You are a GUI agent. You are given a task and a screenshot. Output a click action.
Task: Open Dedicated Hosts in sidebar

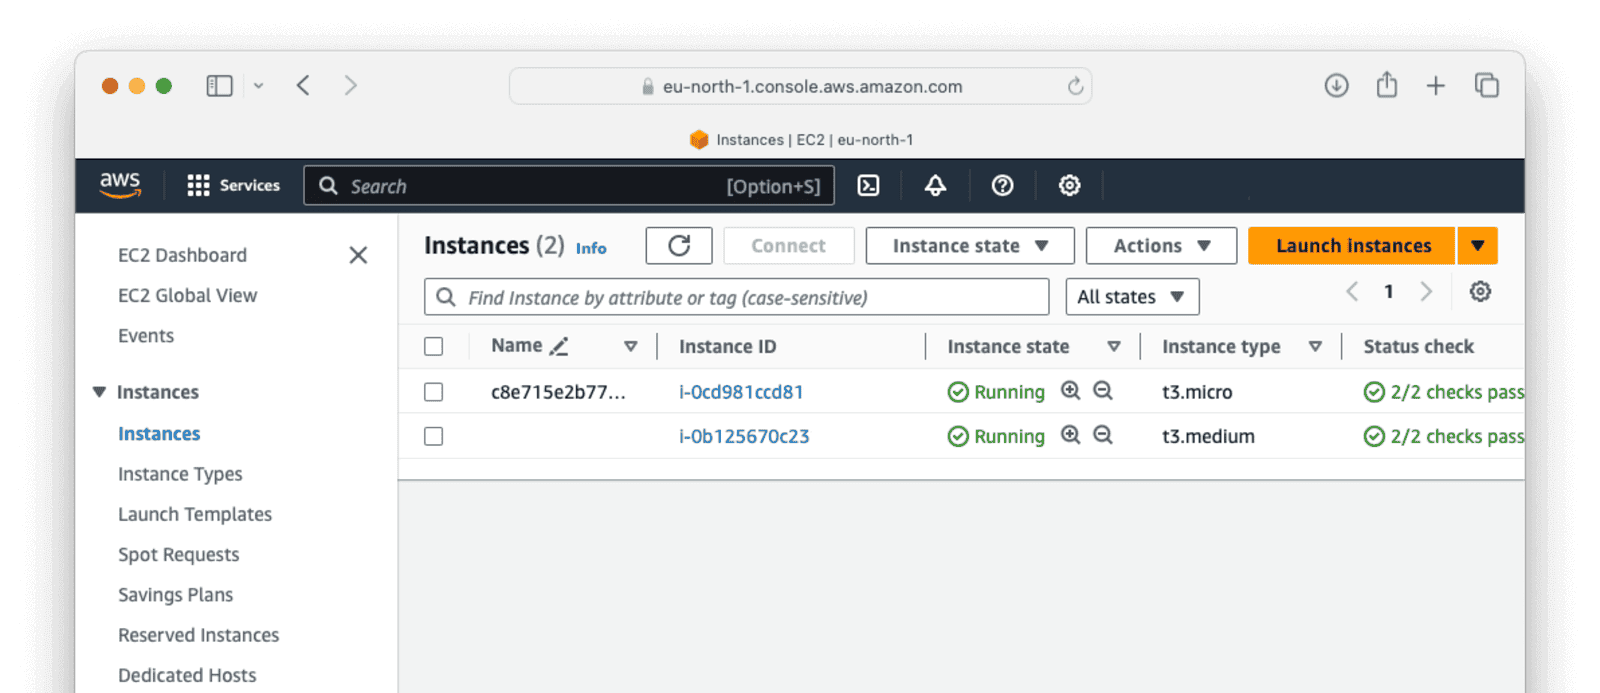pyautogui.click(x=187, y=675)
